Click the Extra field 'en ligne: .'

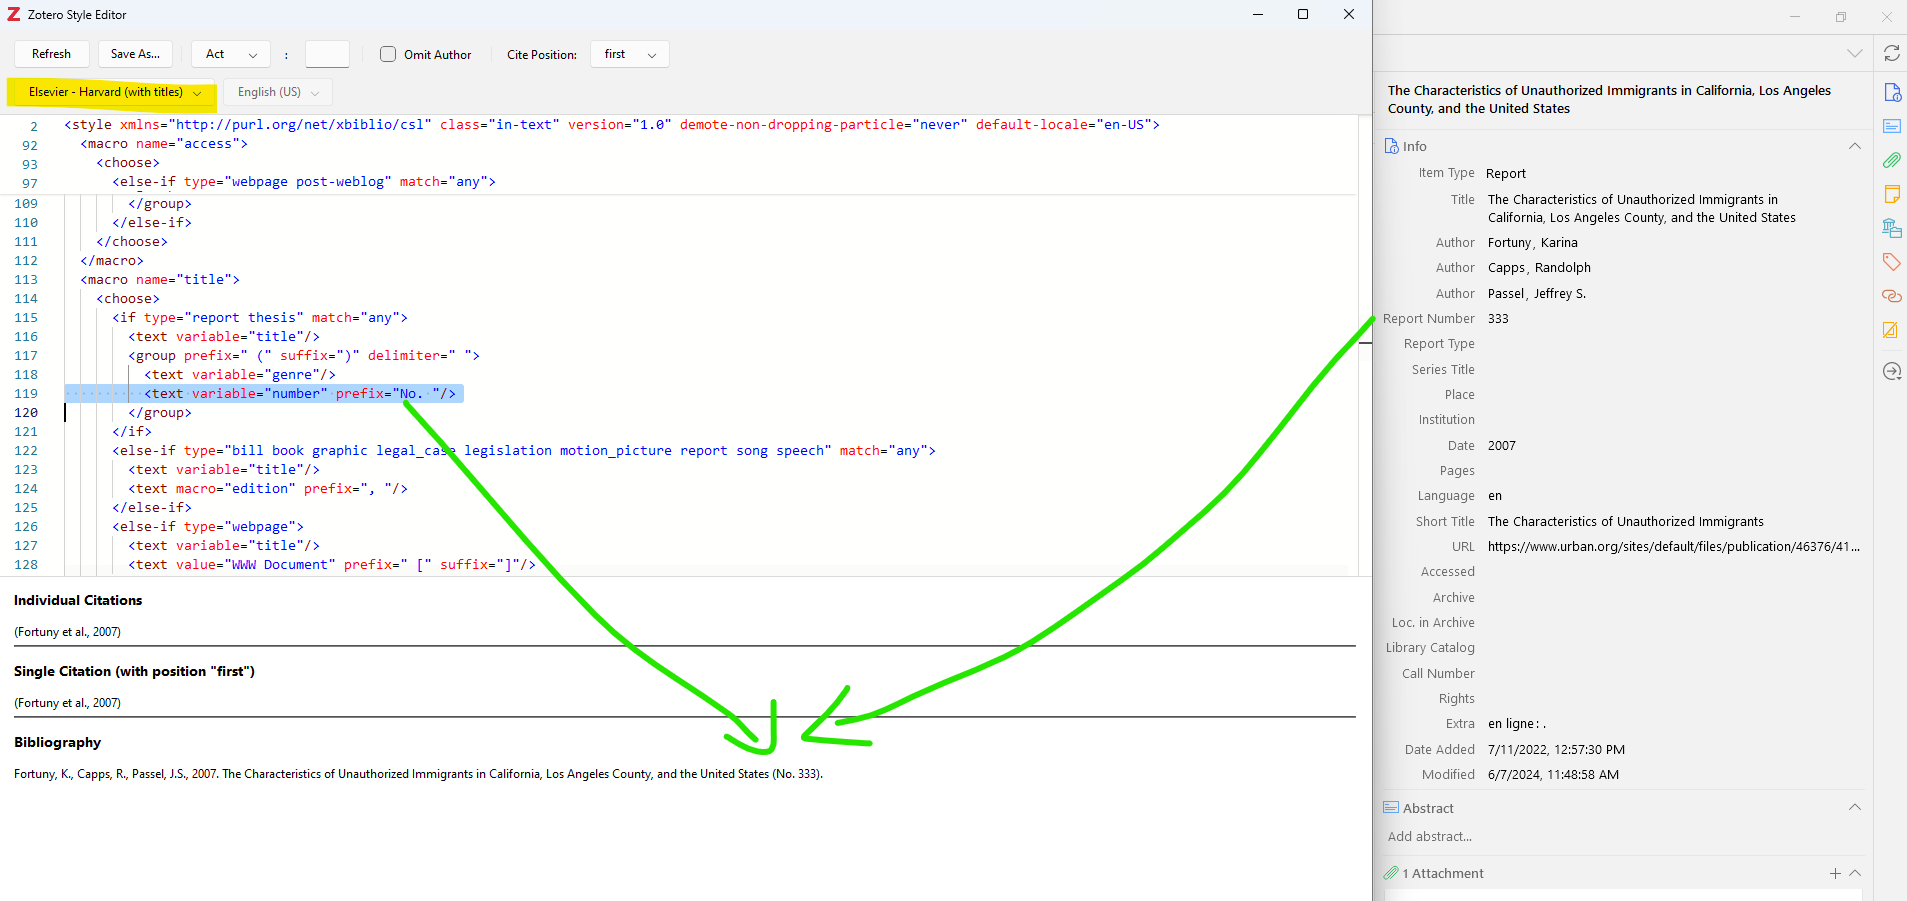point(1517,724)
